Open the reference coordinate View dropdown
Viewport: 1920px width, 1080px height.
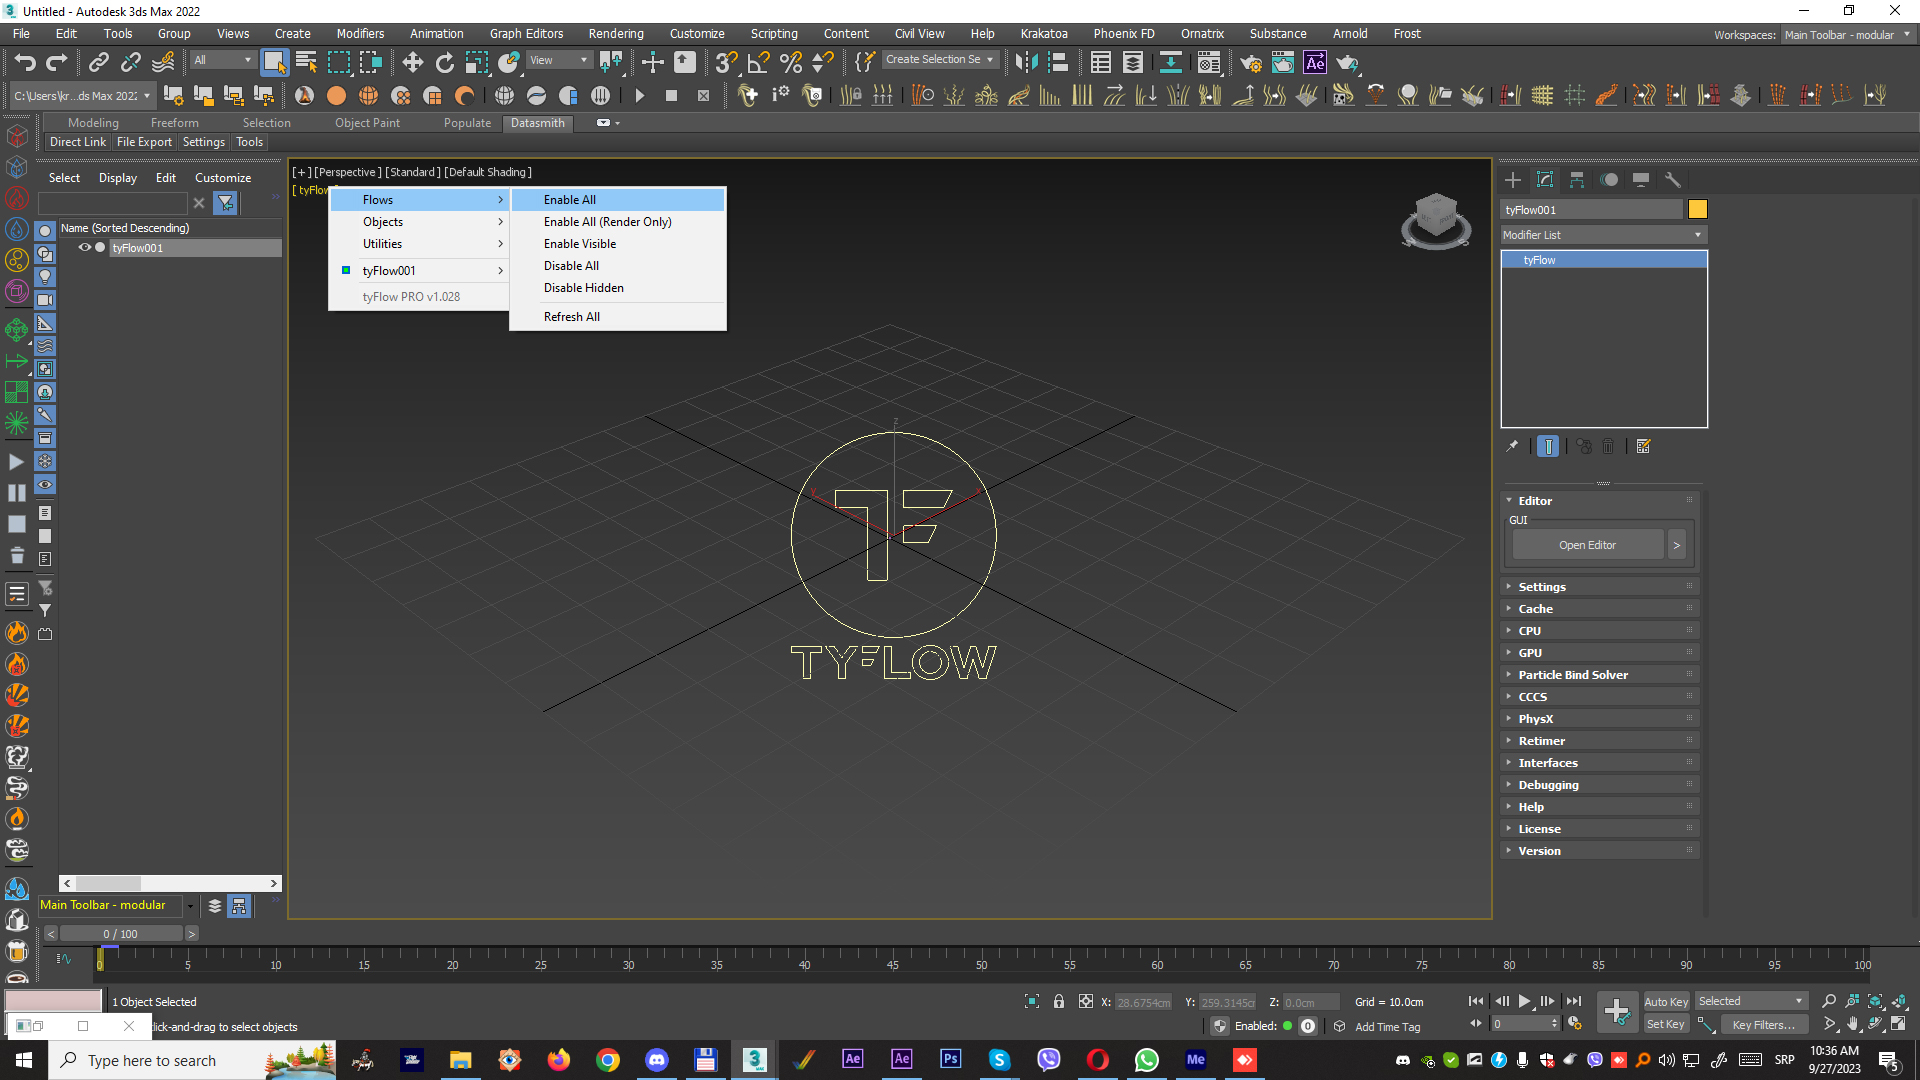[559, 60]
